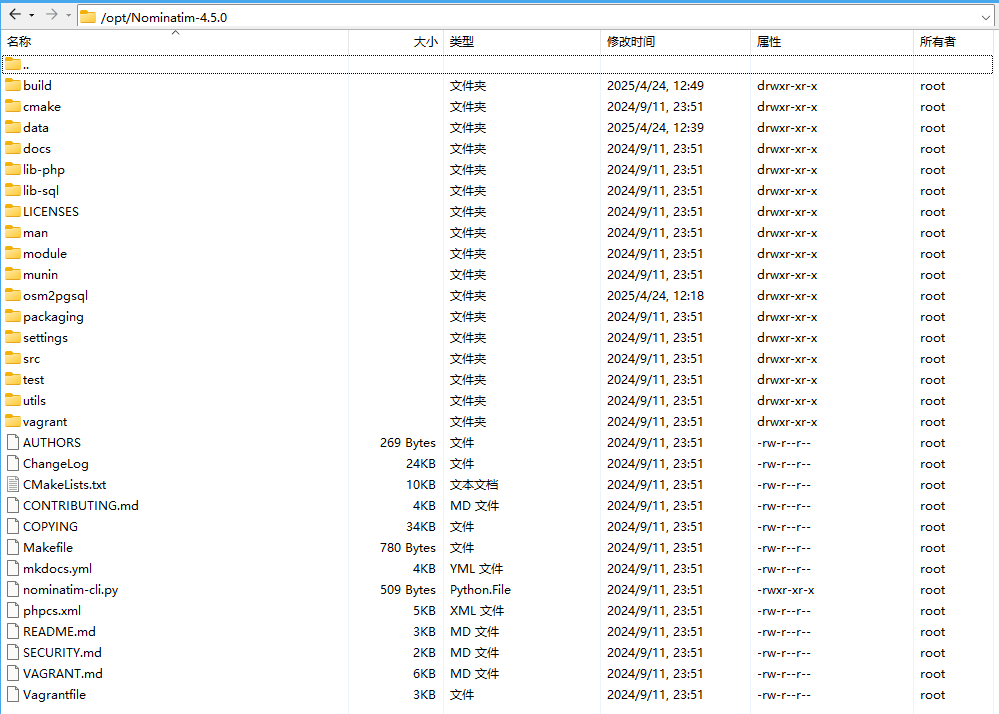This screenshot has height=714, width=999.
Task: Select the utils folder icon
Action: click(13, 400)
